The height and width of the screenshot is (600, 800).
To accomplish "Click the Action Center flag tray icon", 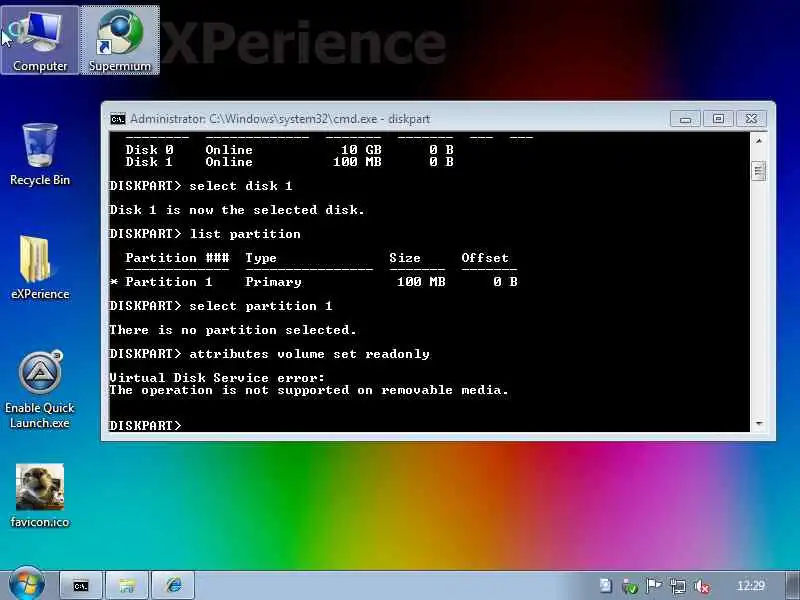I will (653, 586).
